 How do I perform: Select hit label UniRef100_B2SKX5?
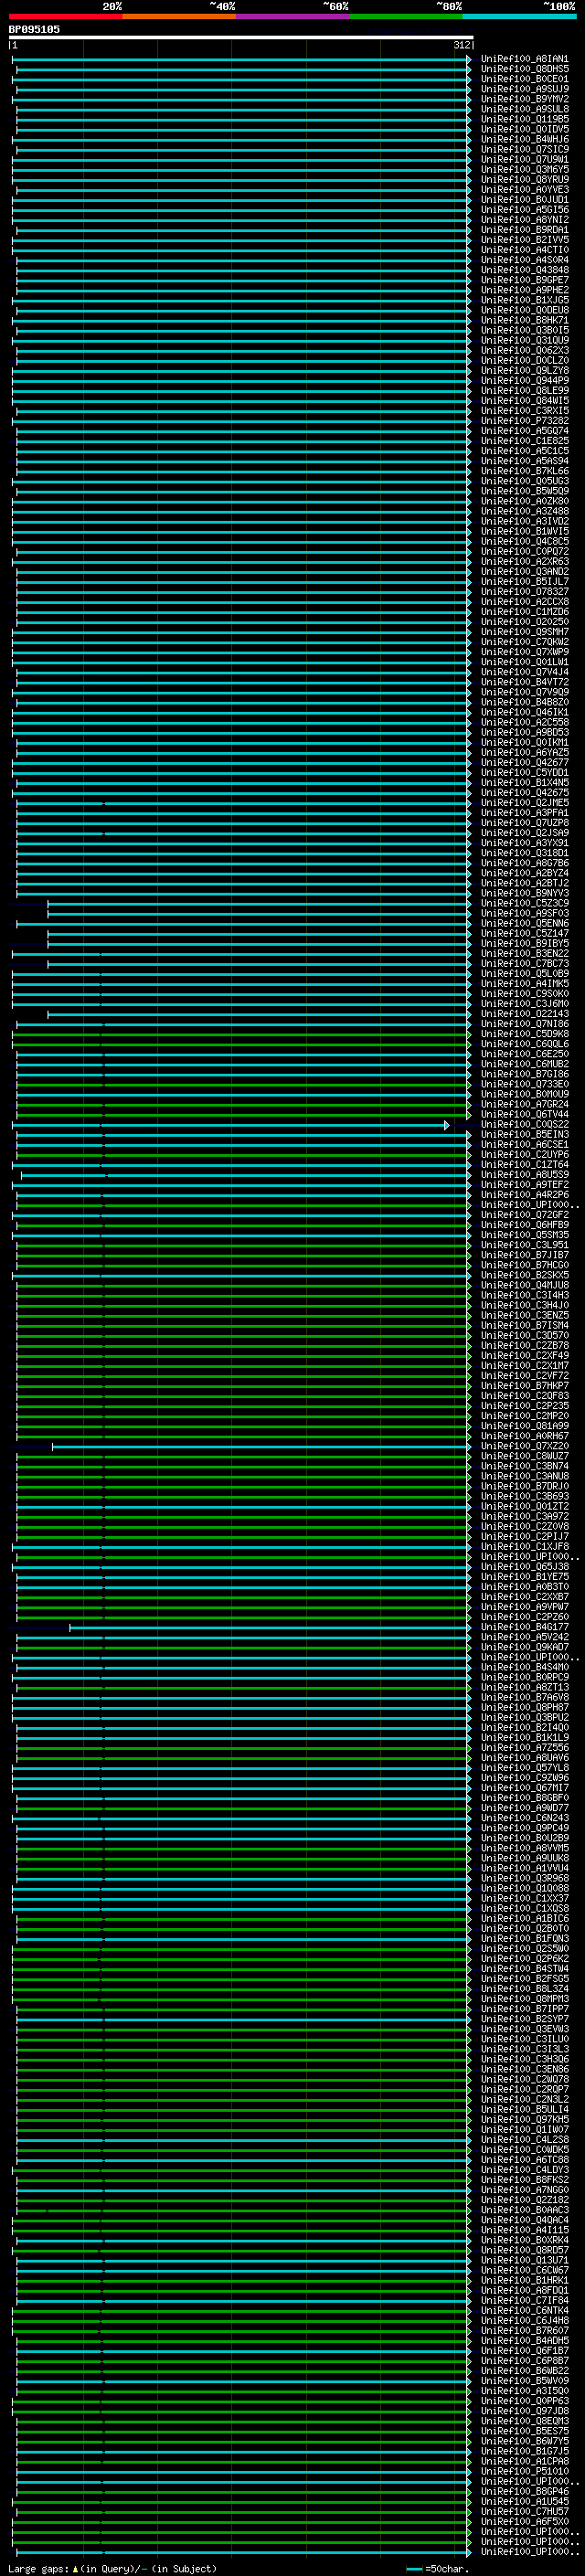[524, 1276]
